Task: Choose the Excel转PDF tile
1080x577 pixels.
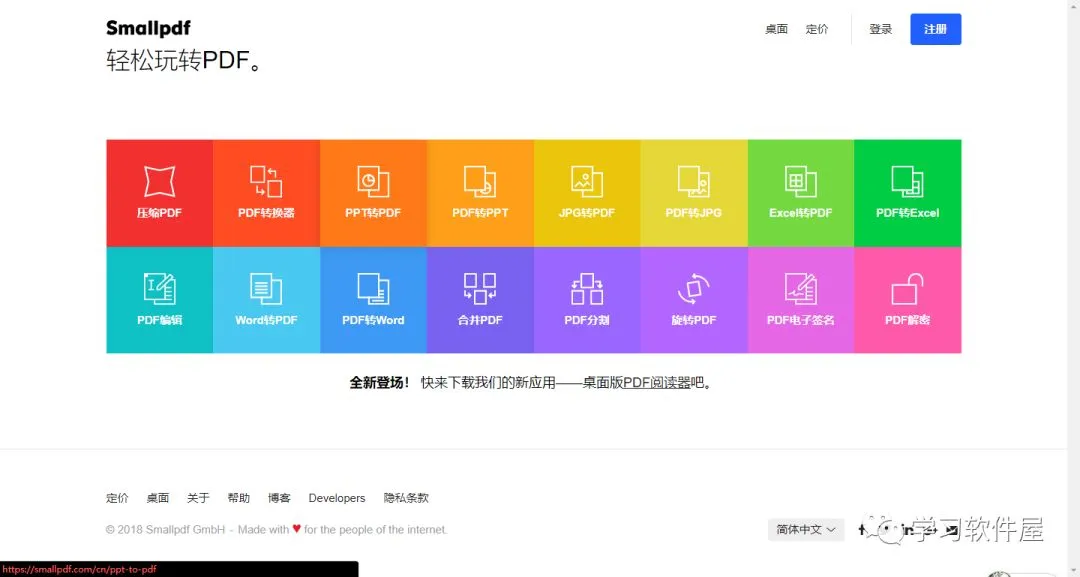Action: tap(801, 193)
